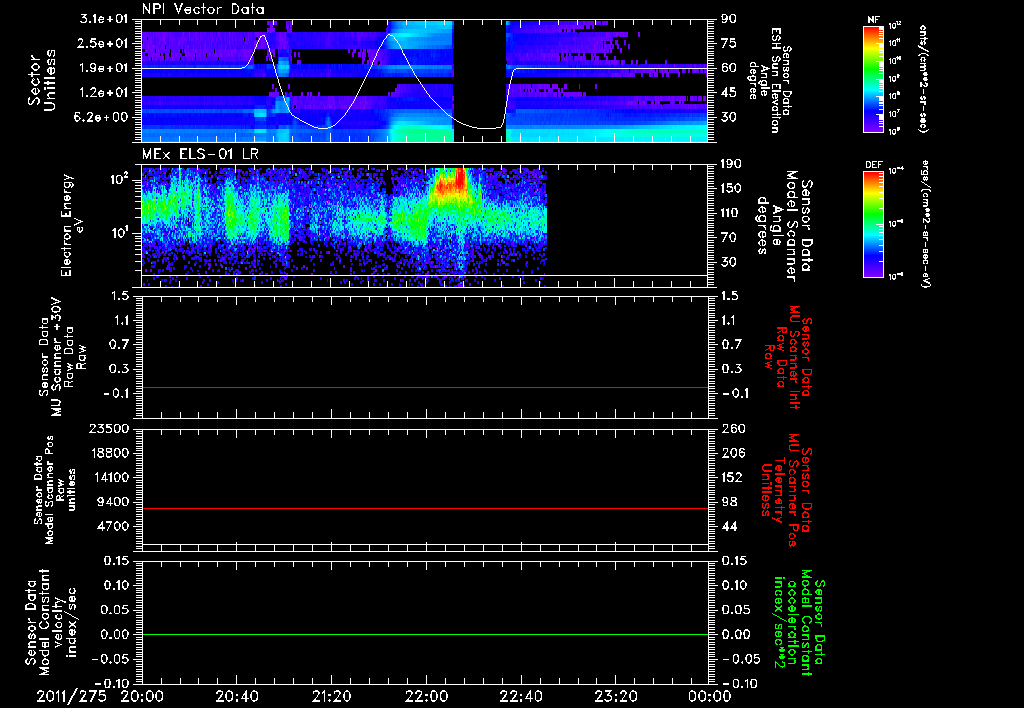The width and height of the screenshot is (1024, 708).
Task: Click the "2.5e+01" sector tick label
Action: (104, 43)
